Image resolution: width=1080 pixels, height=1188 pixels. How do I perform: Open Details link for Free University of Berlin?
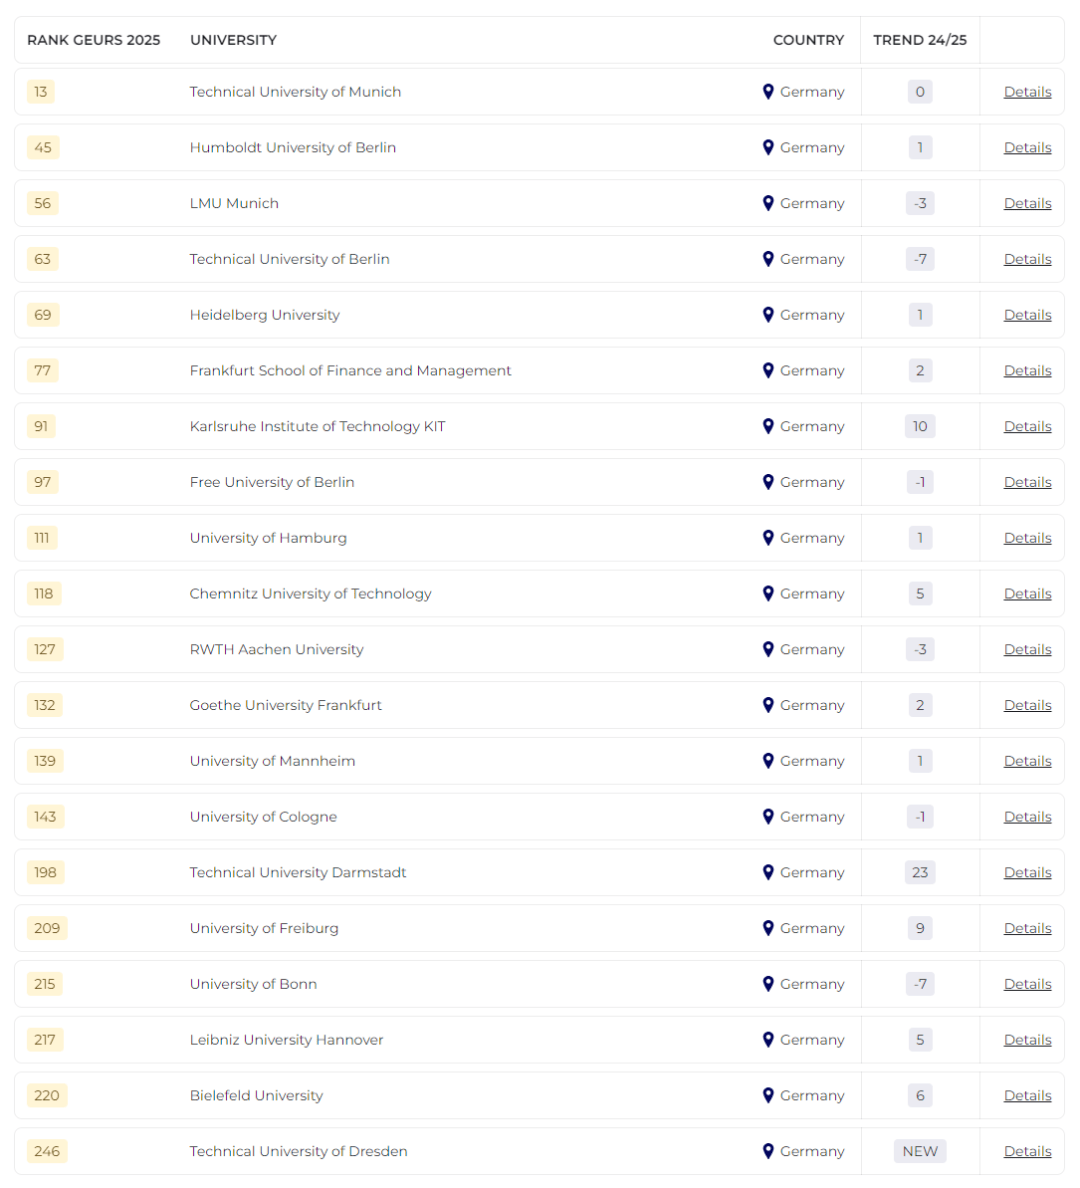(x=1027, y=482)
